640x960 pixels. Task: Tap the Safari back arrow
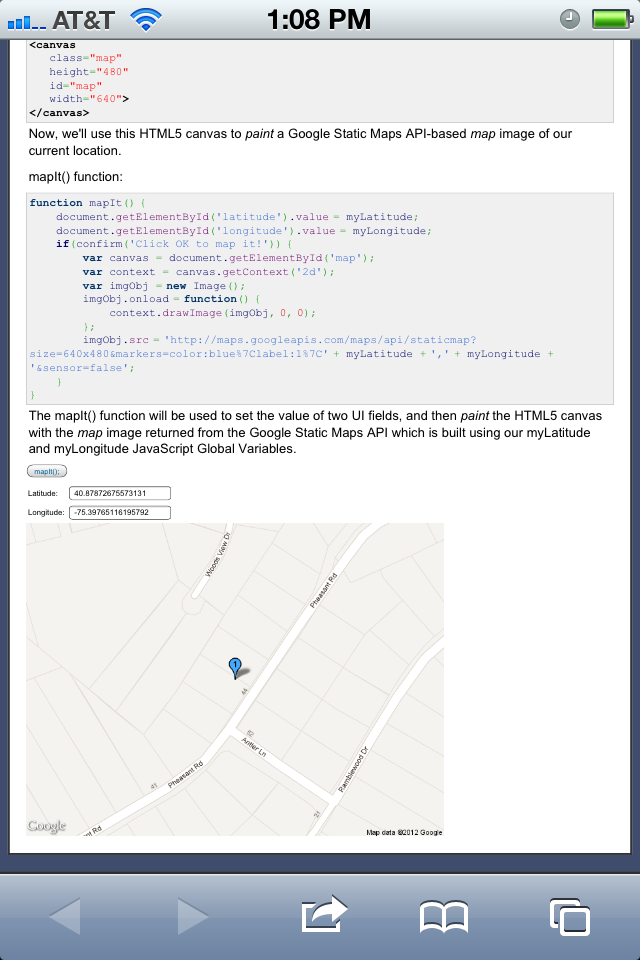coord(66,916)
